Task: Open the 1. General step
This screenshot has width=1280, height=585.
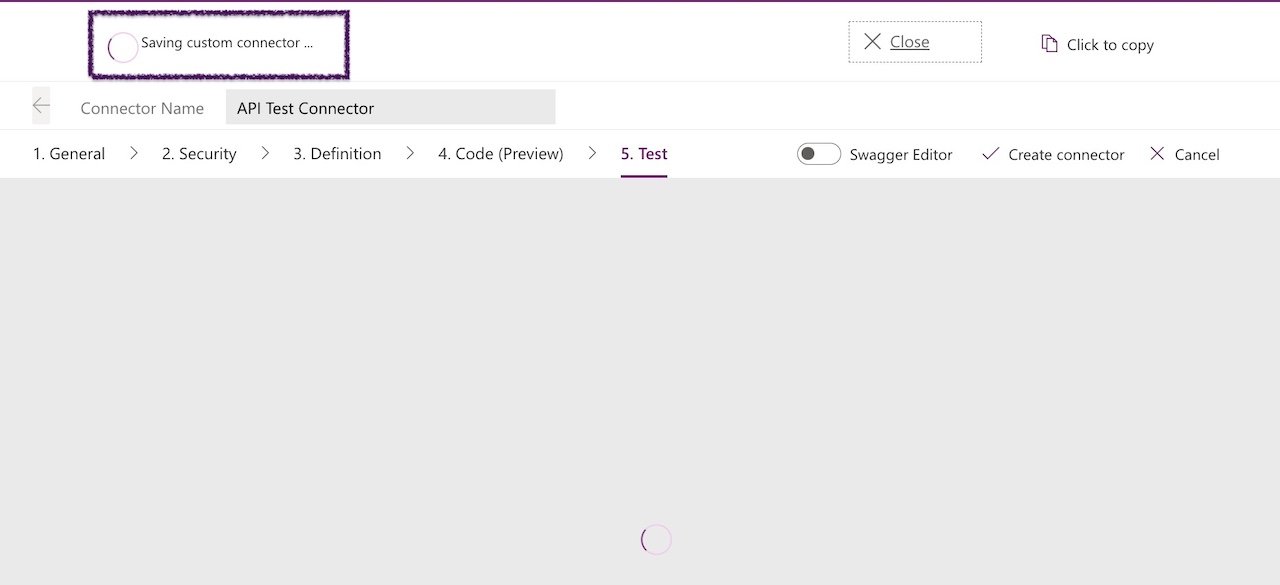Action: [x=69, y=154]
